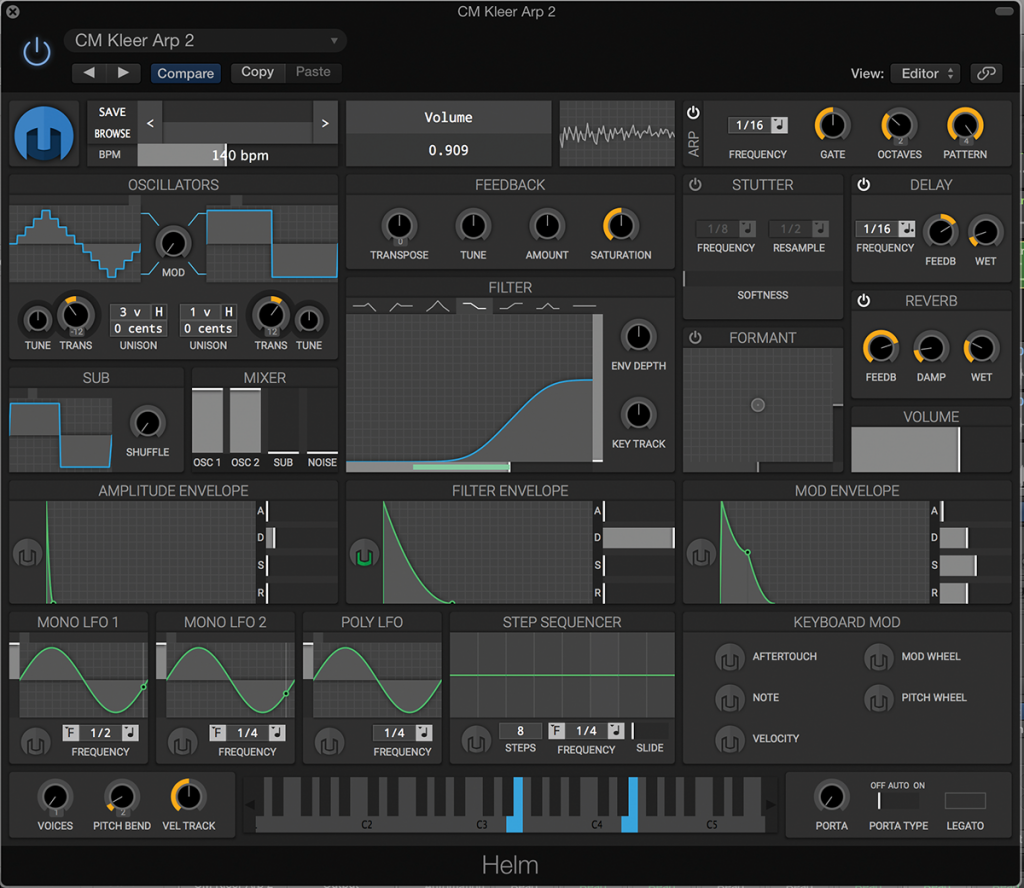Select the green Filter Envelope modulation icon
Viewport: 1024px width, 888px height.
pos(364,556)
